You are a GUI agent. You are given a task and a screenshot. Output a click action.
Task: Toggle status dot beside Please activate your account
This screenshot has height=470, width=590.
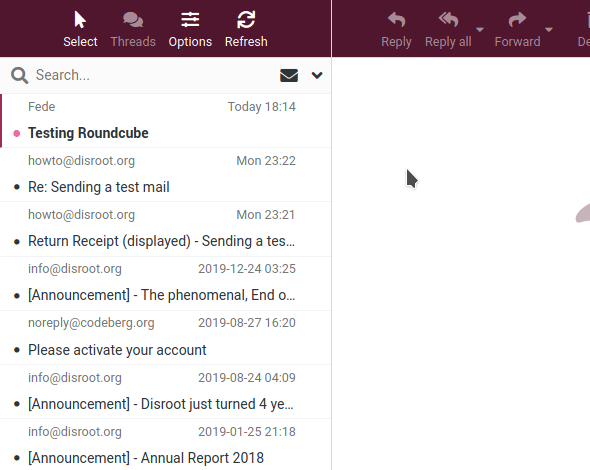(17, 350)
